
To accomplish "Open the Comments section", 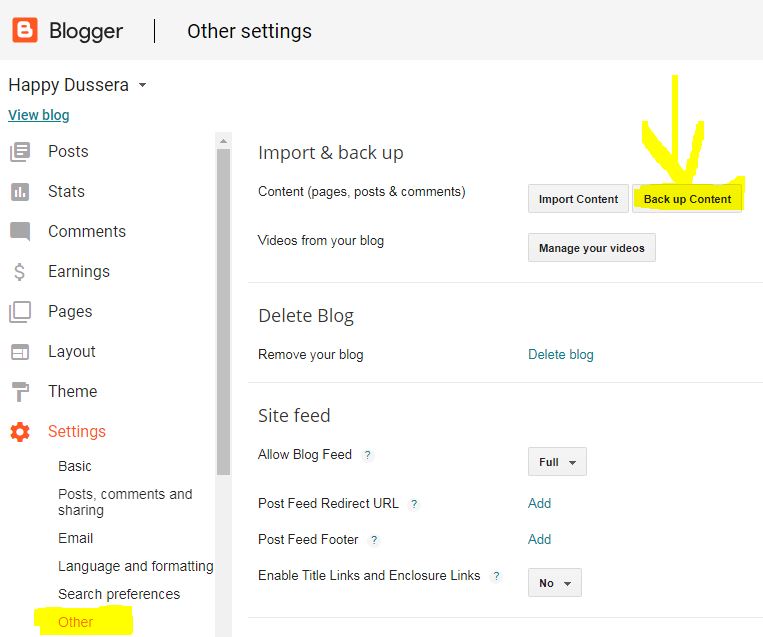I will [x=87, y=231].
